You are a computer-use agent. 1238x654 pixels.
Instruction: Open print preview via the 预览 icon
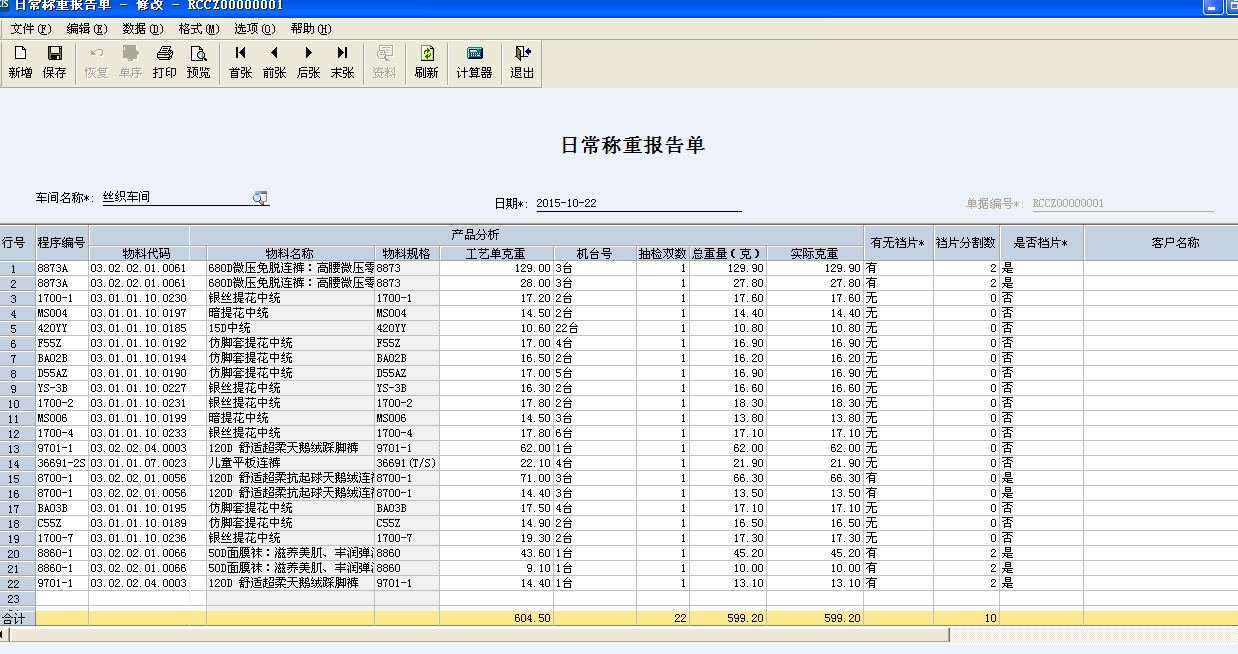tap(199, 62)
